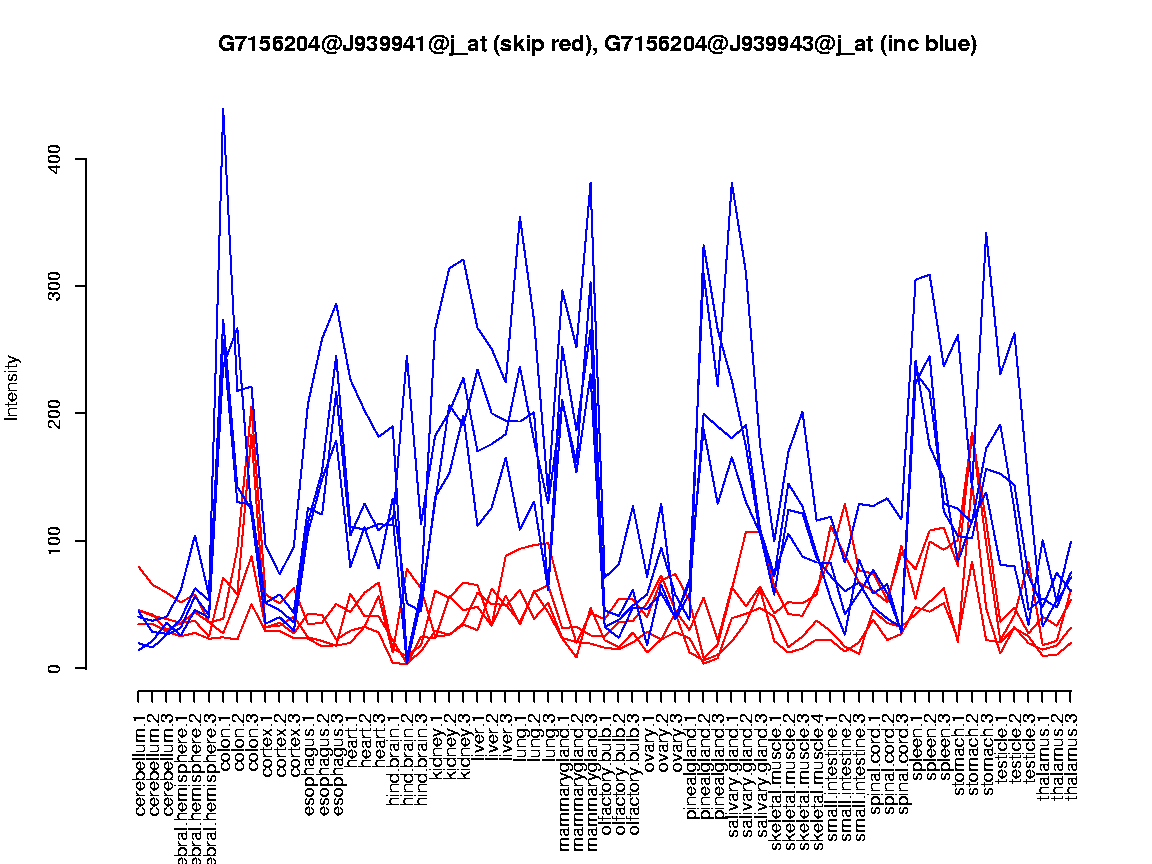Screen dimensions: 1152x864
Task: Click the 200 tick label on y-axis
Action: 55,413
